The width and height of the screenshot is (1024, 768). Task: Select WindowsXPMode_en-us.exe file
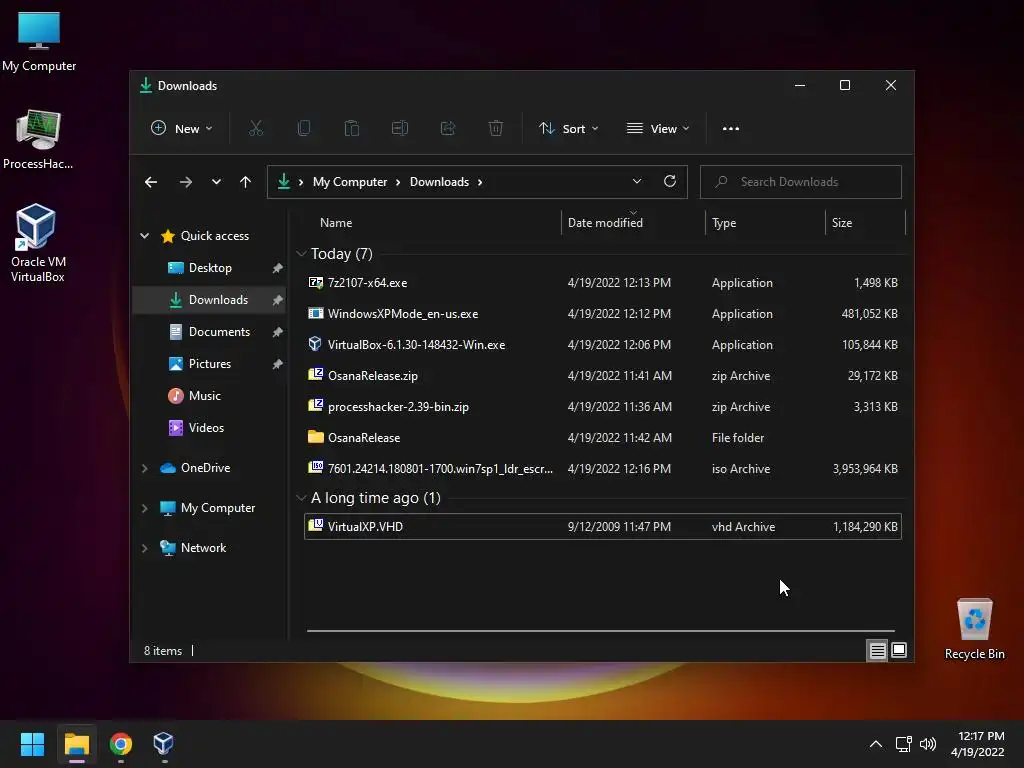(x=603, y=313)
